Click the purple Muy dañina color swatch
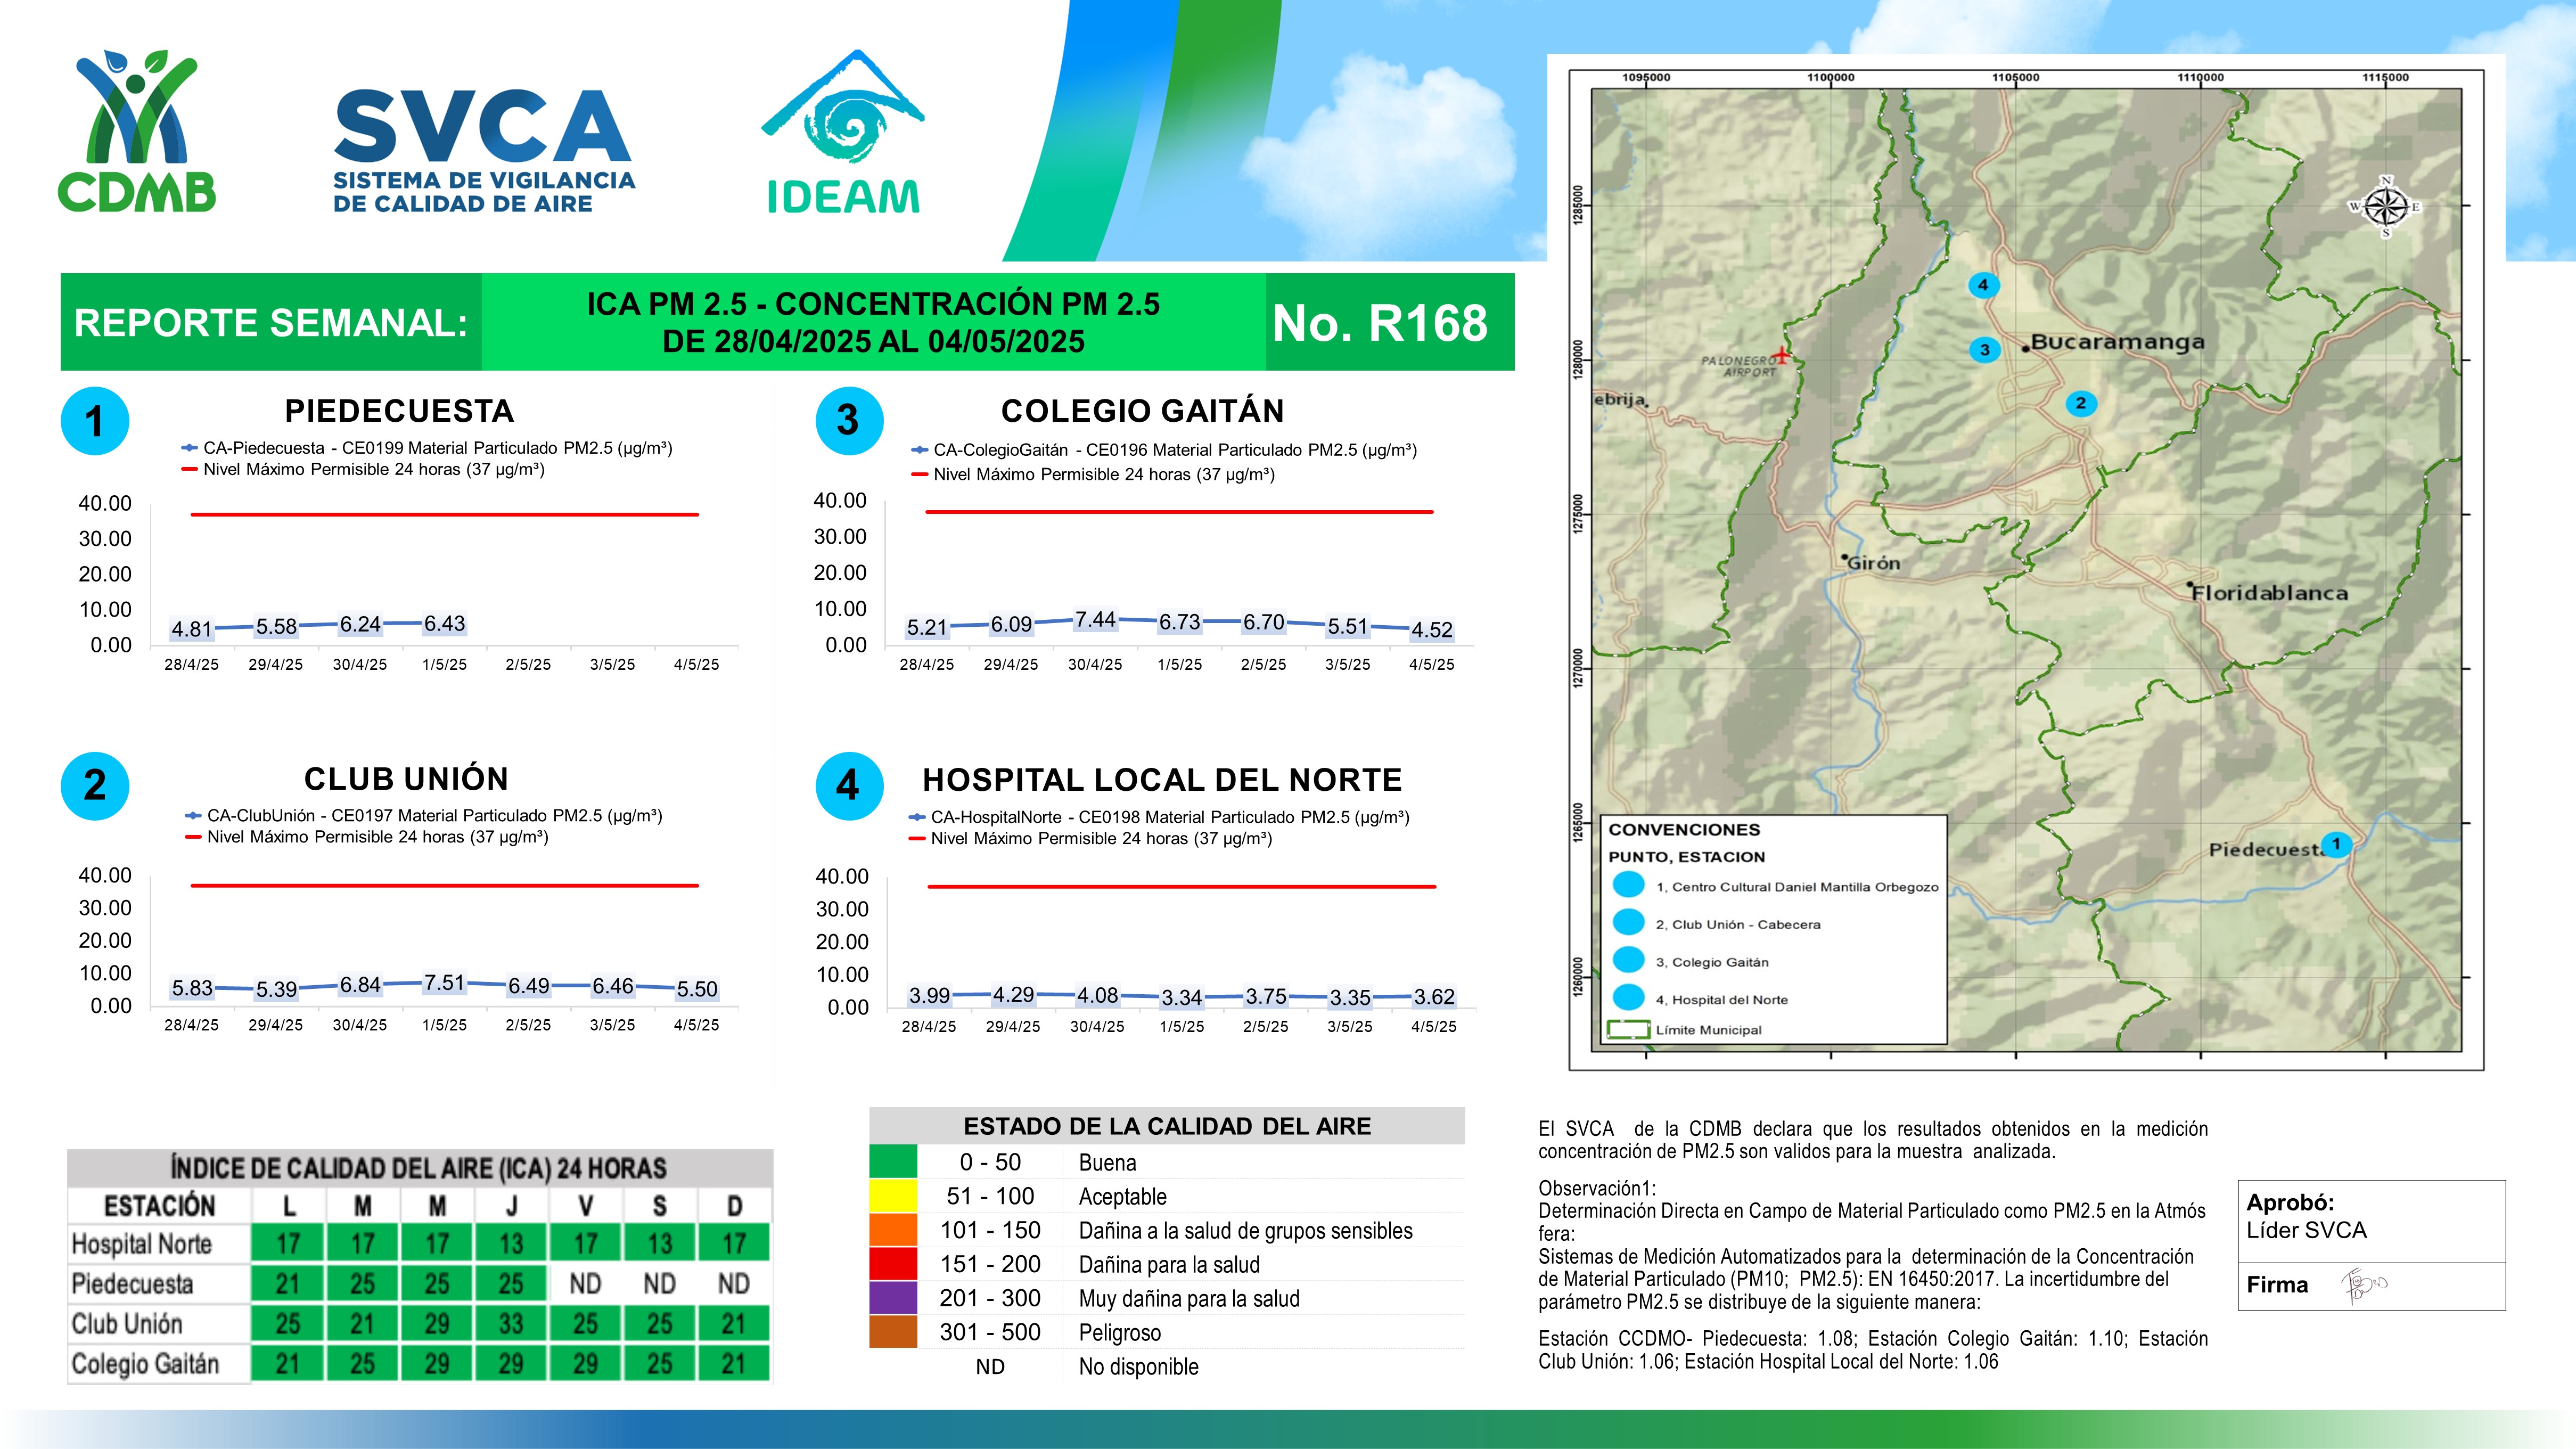This screenshot has width=2576, height=1449. [x=893, y=1298]
